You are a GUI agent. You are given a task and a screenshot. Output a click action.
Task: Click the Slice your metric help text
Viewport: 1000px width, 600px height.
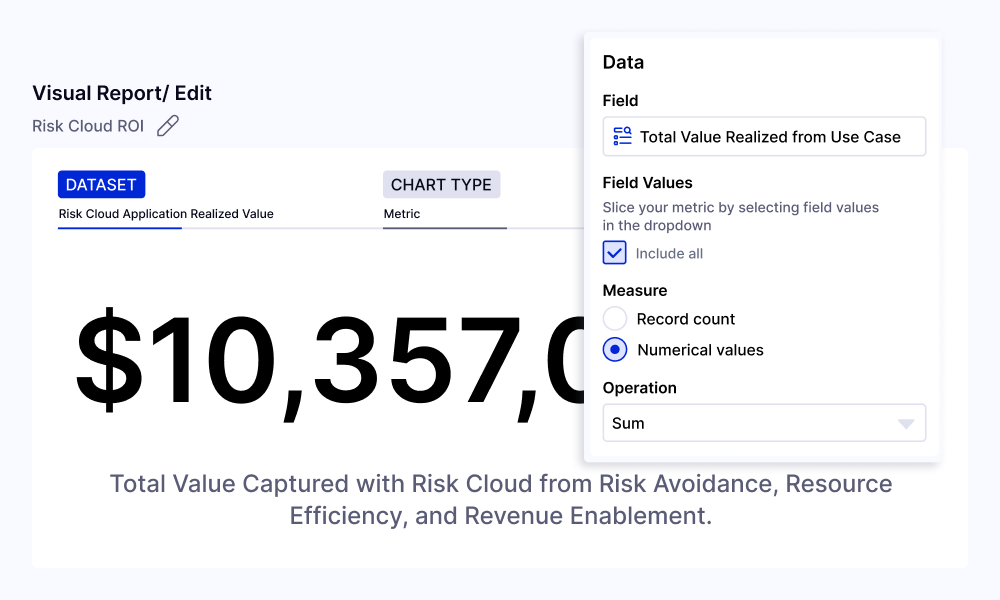point(740,216)
